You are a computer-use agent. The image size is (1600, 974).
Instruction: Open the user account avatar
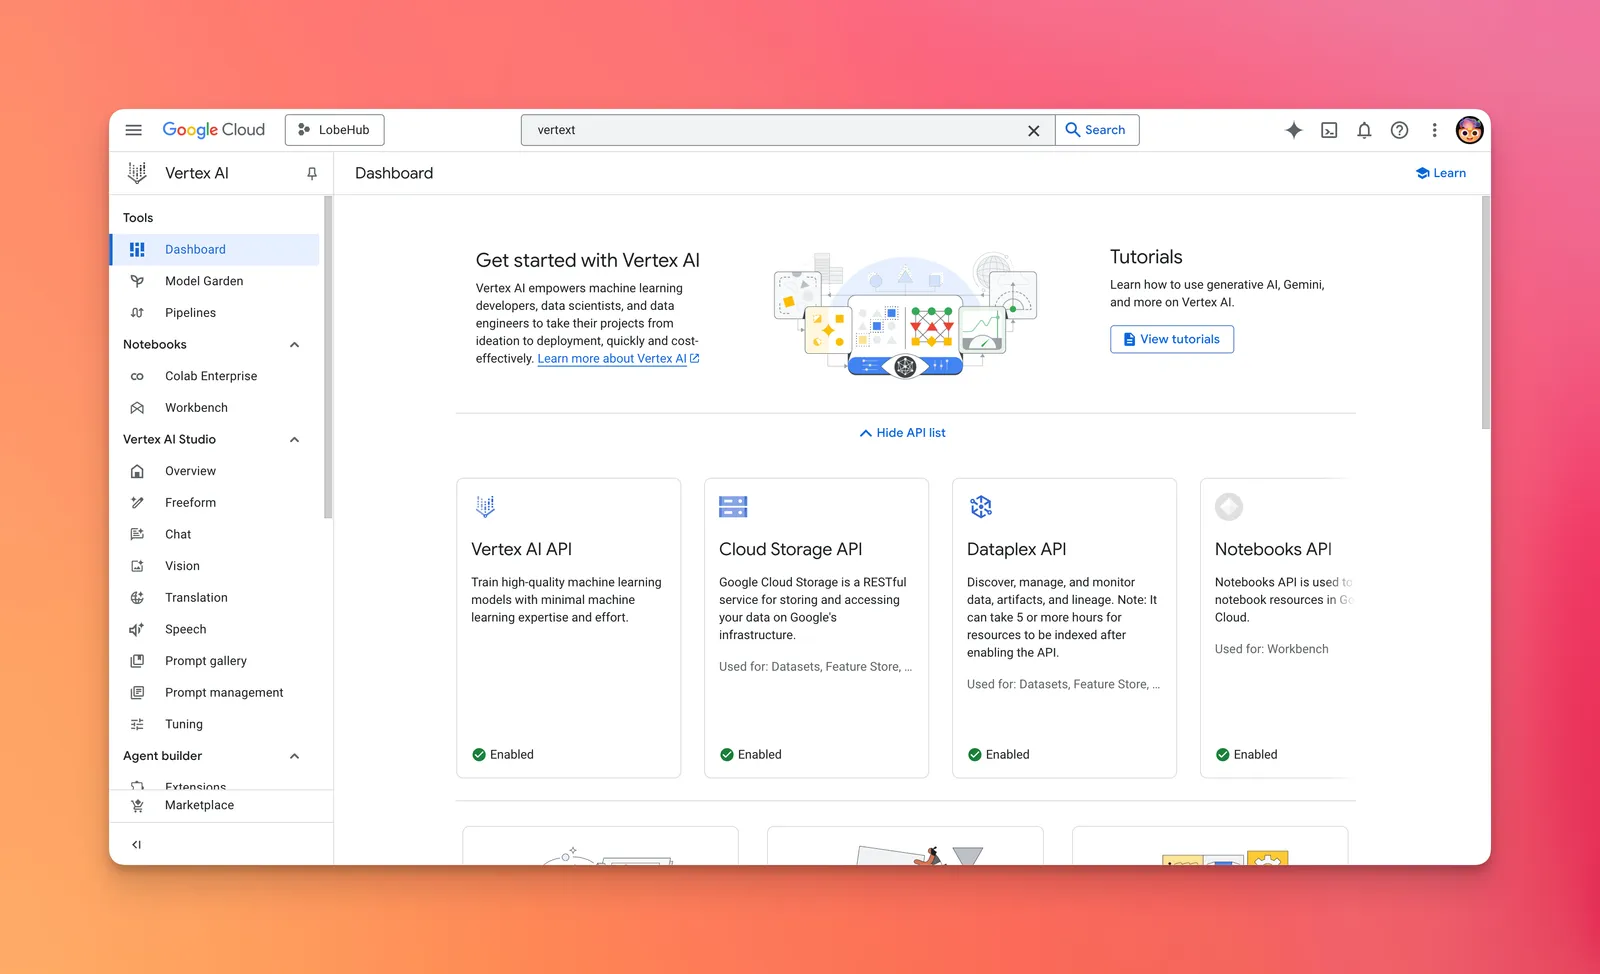point(1469,130)
